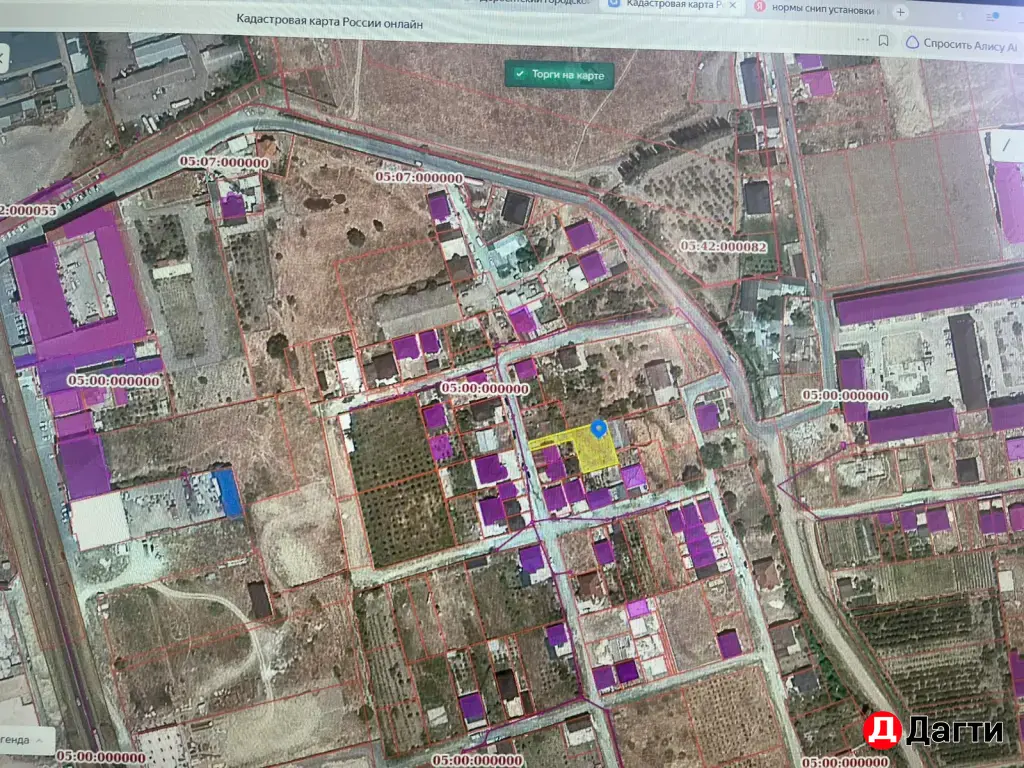
Task: Click '05:00:000000' label north of yellow parcel
Action: point(484,388)
